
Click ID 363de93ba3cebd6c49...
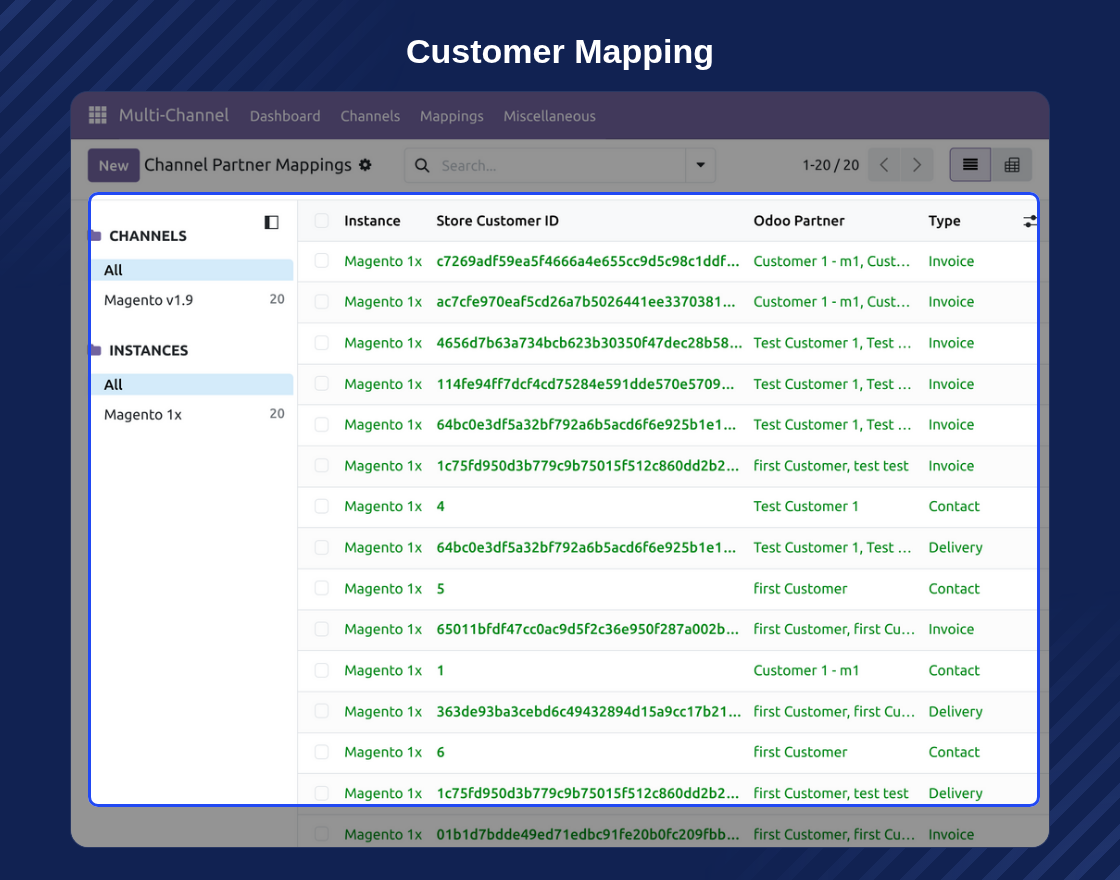click(x=589, y=711)
